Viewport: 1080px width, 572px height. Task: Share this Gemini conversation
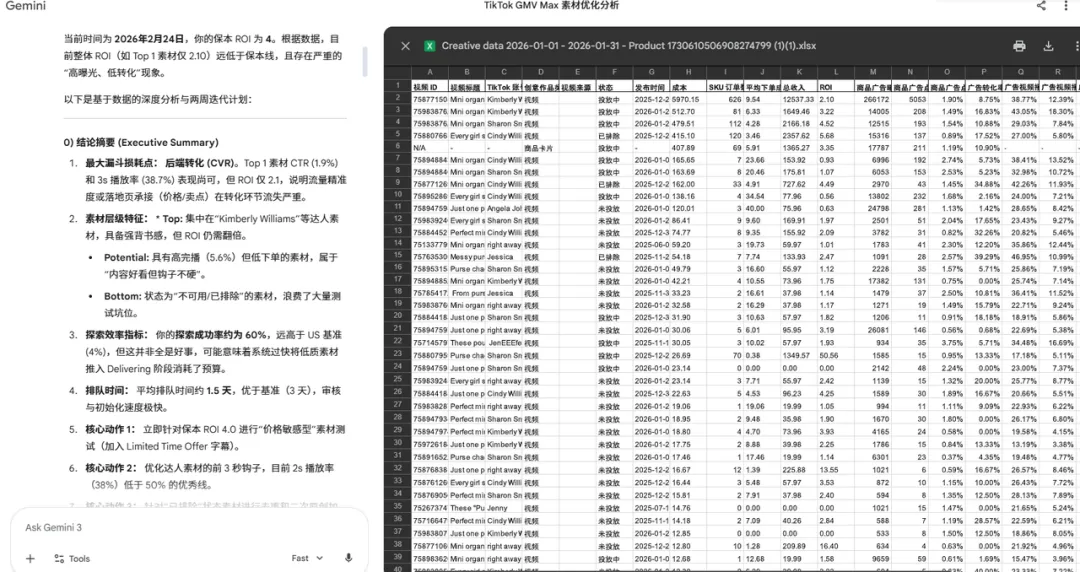pyautogui.click(x=1041, y=6)
